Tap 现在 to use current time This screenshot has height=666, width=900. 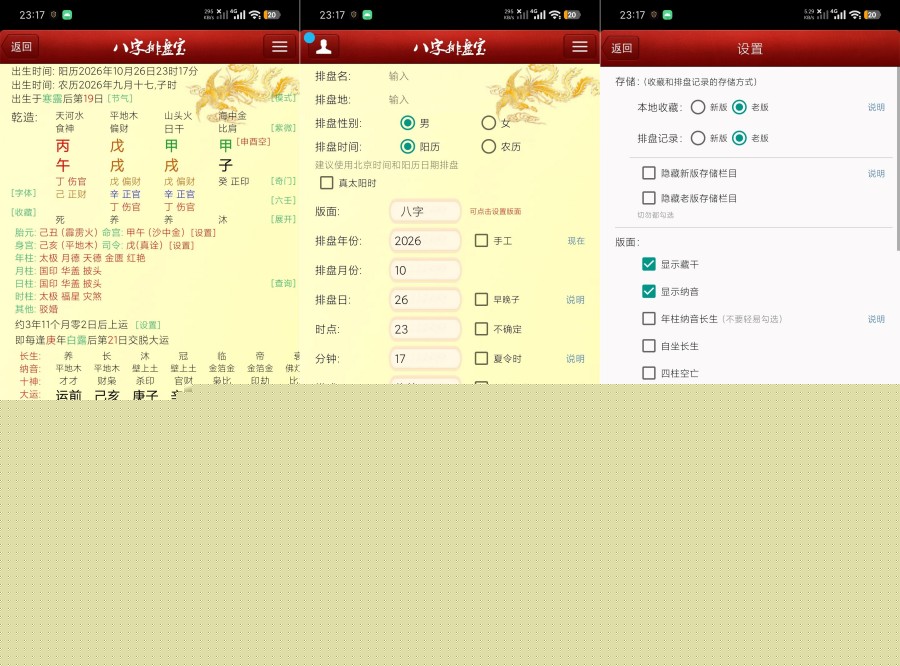[576, 241]
